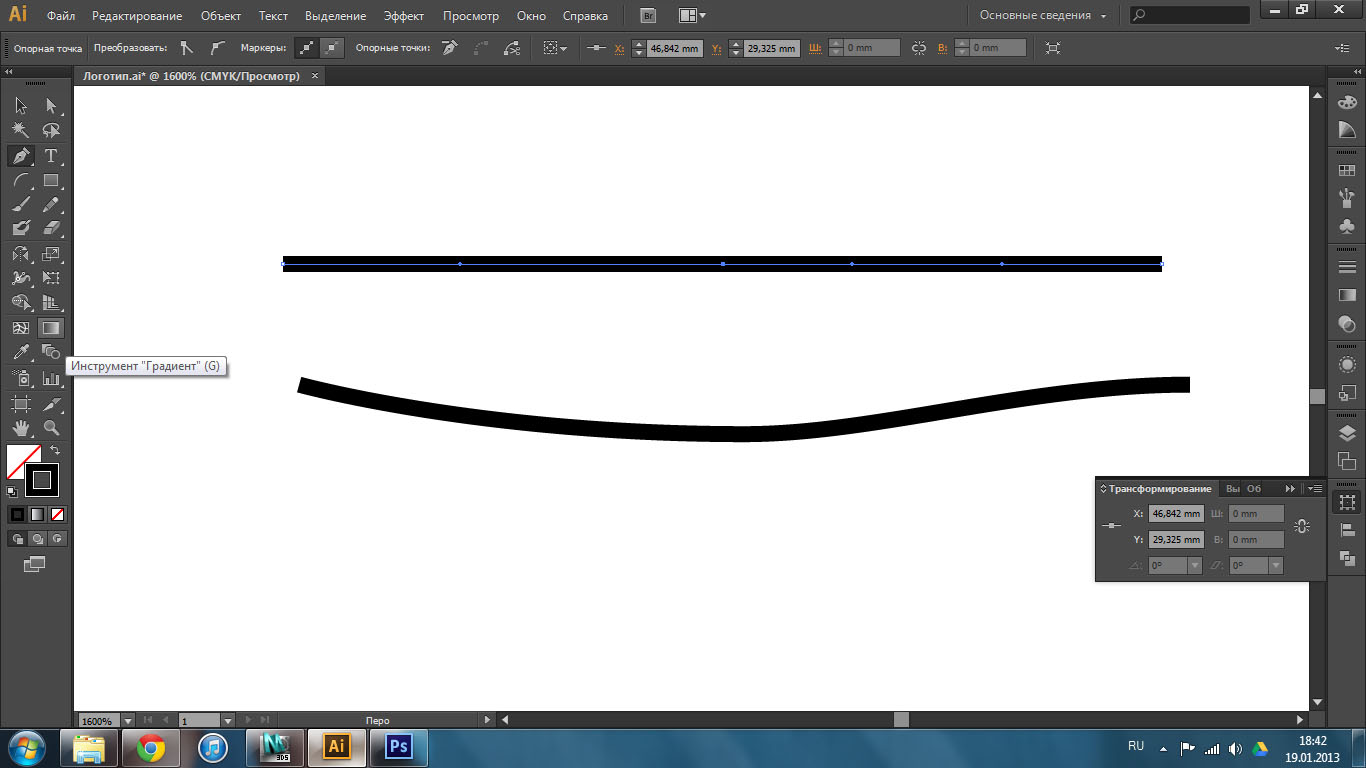Viewport: 1366px width, 768px height.
Task: Open the rotate angle dropdown in Transform panel
Action: pos(1194,566)
